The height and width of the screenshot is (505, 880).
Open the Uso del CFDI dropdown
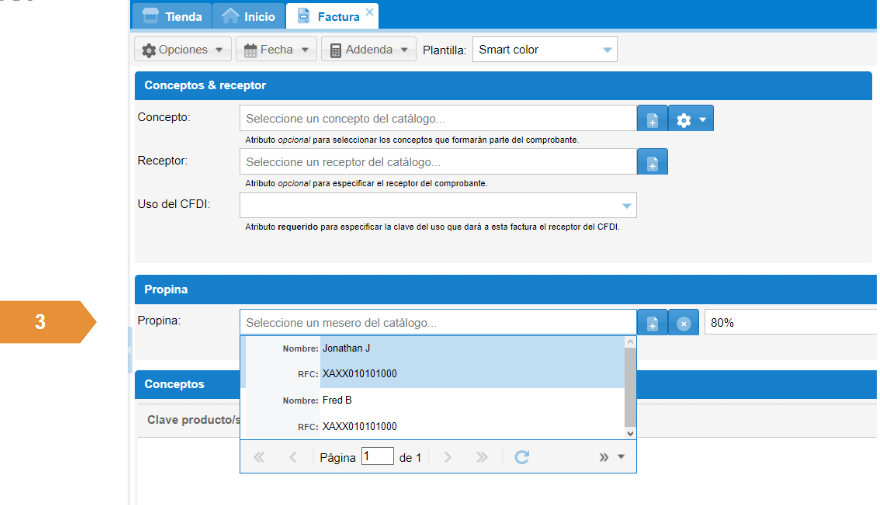tap(626, 206)
